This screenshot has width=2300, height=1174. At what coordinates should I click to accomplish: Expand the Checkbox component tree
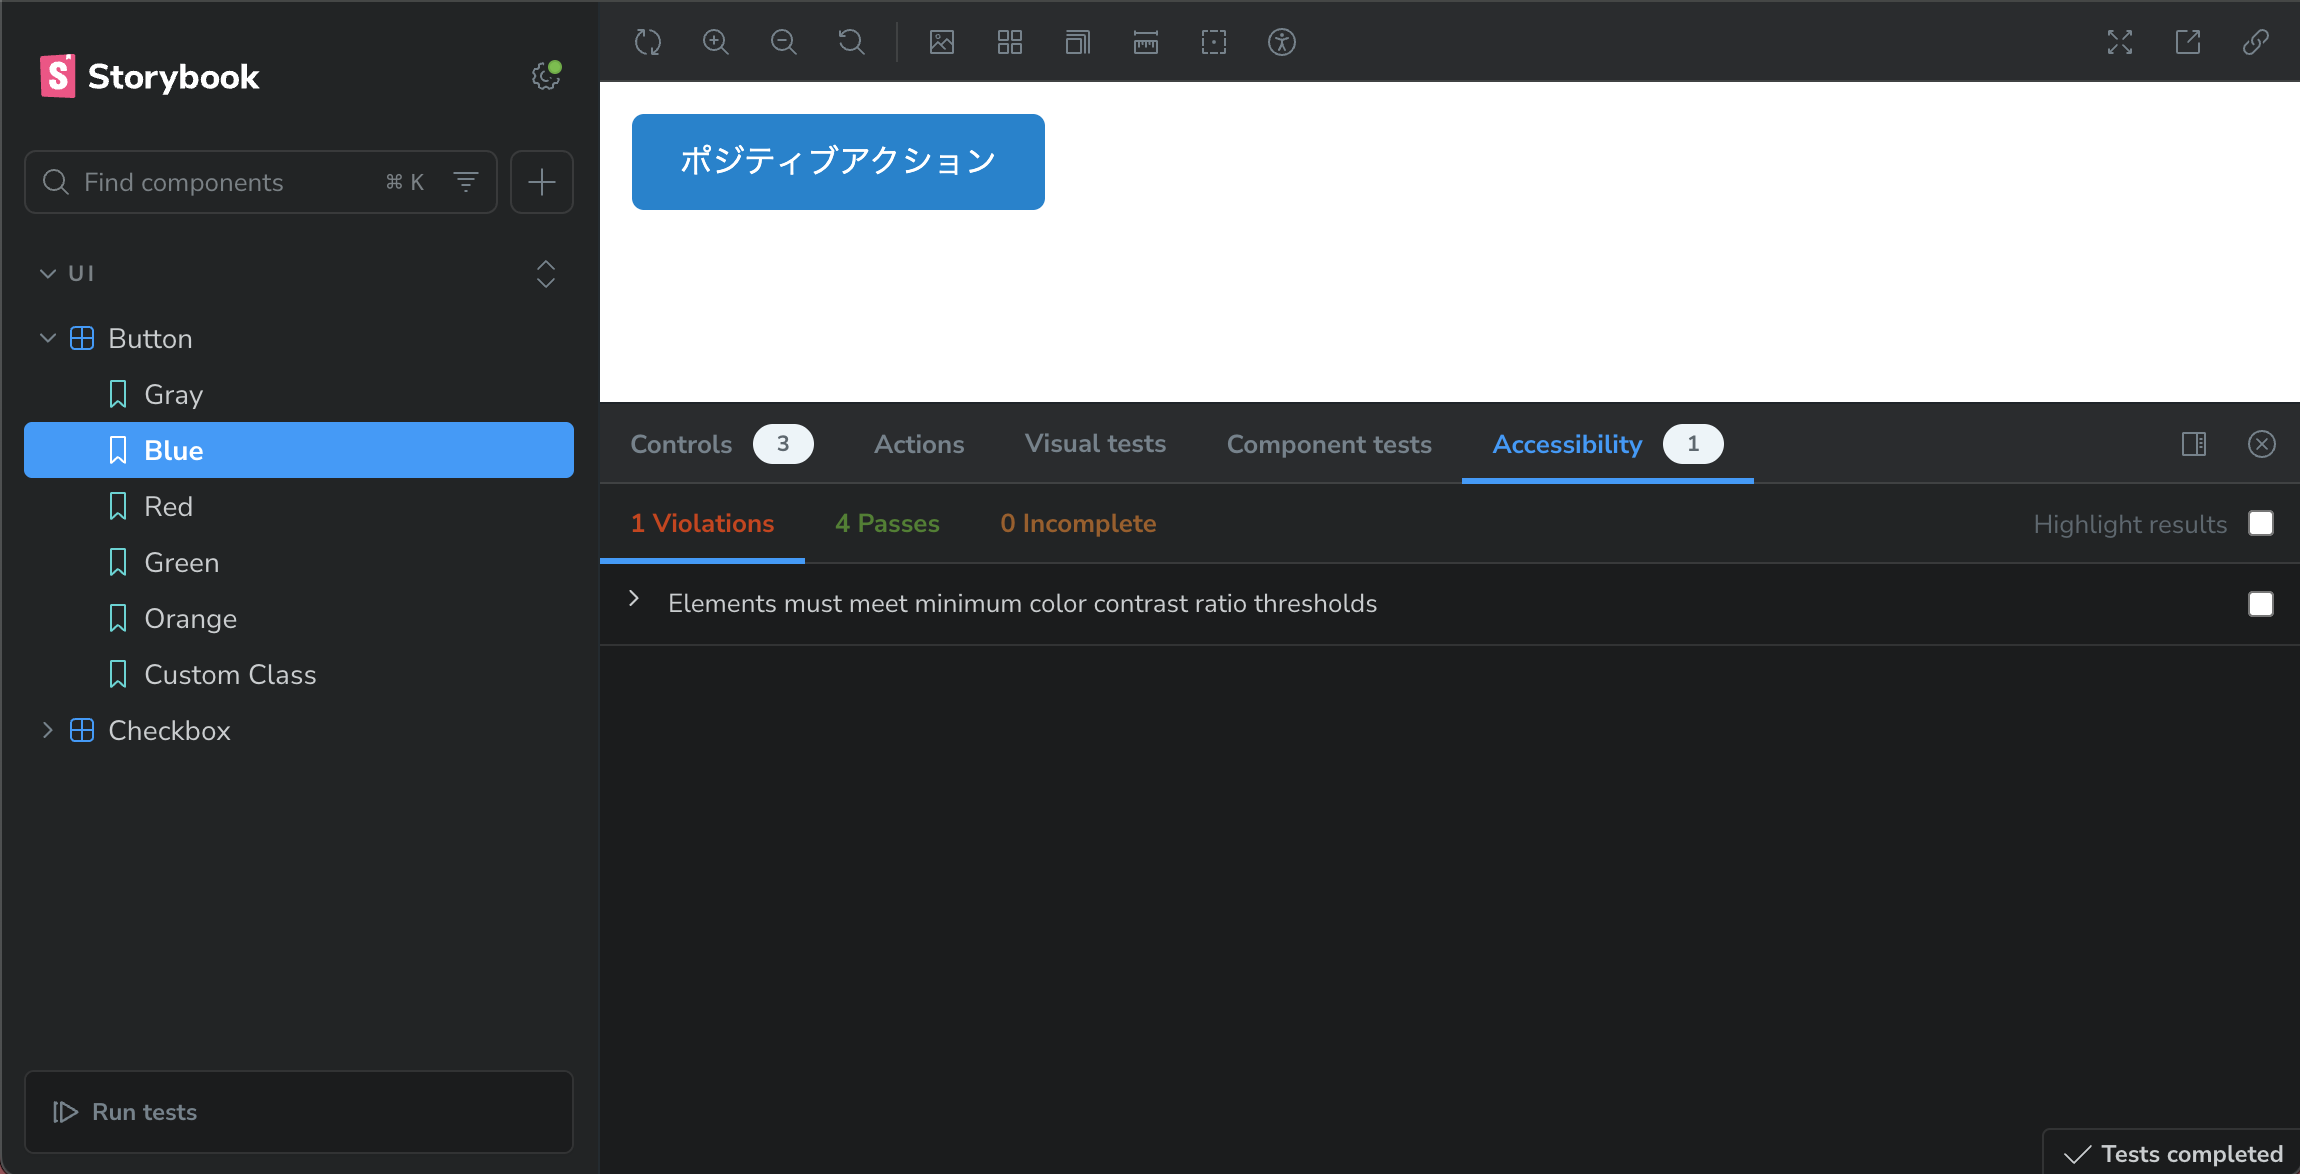tap(47, 730)
